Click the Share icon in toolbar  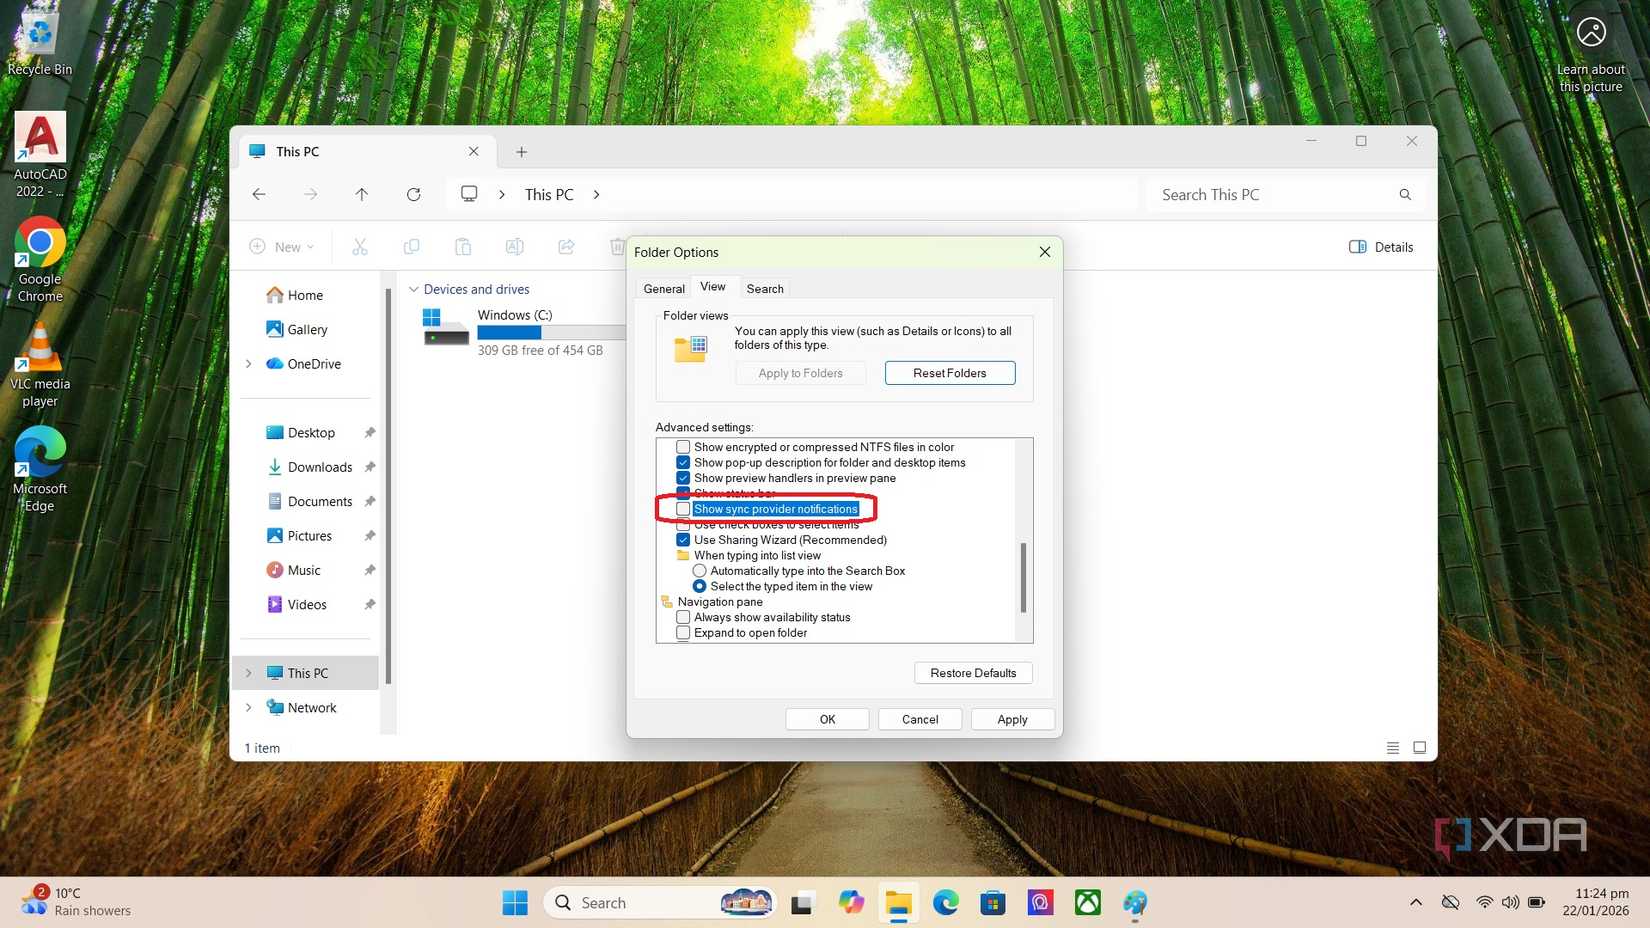click(x=566, y=246)
